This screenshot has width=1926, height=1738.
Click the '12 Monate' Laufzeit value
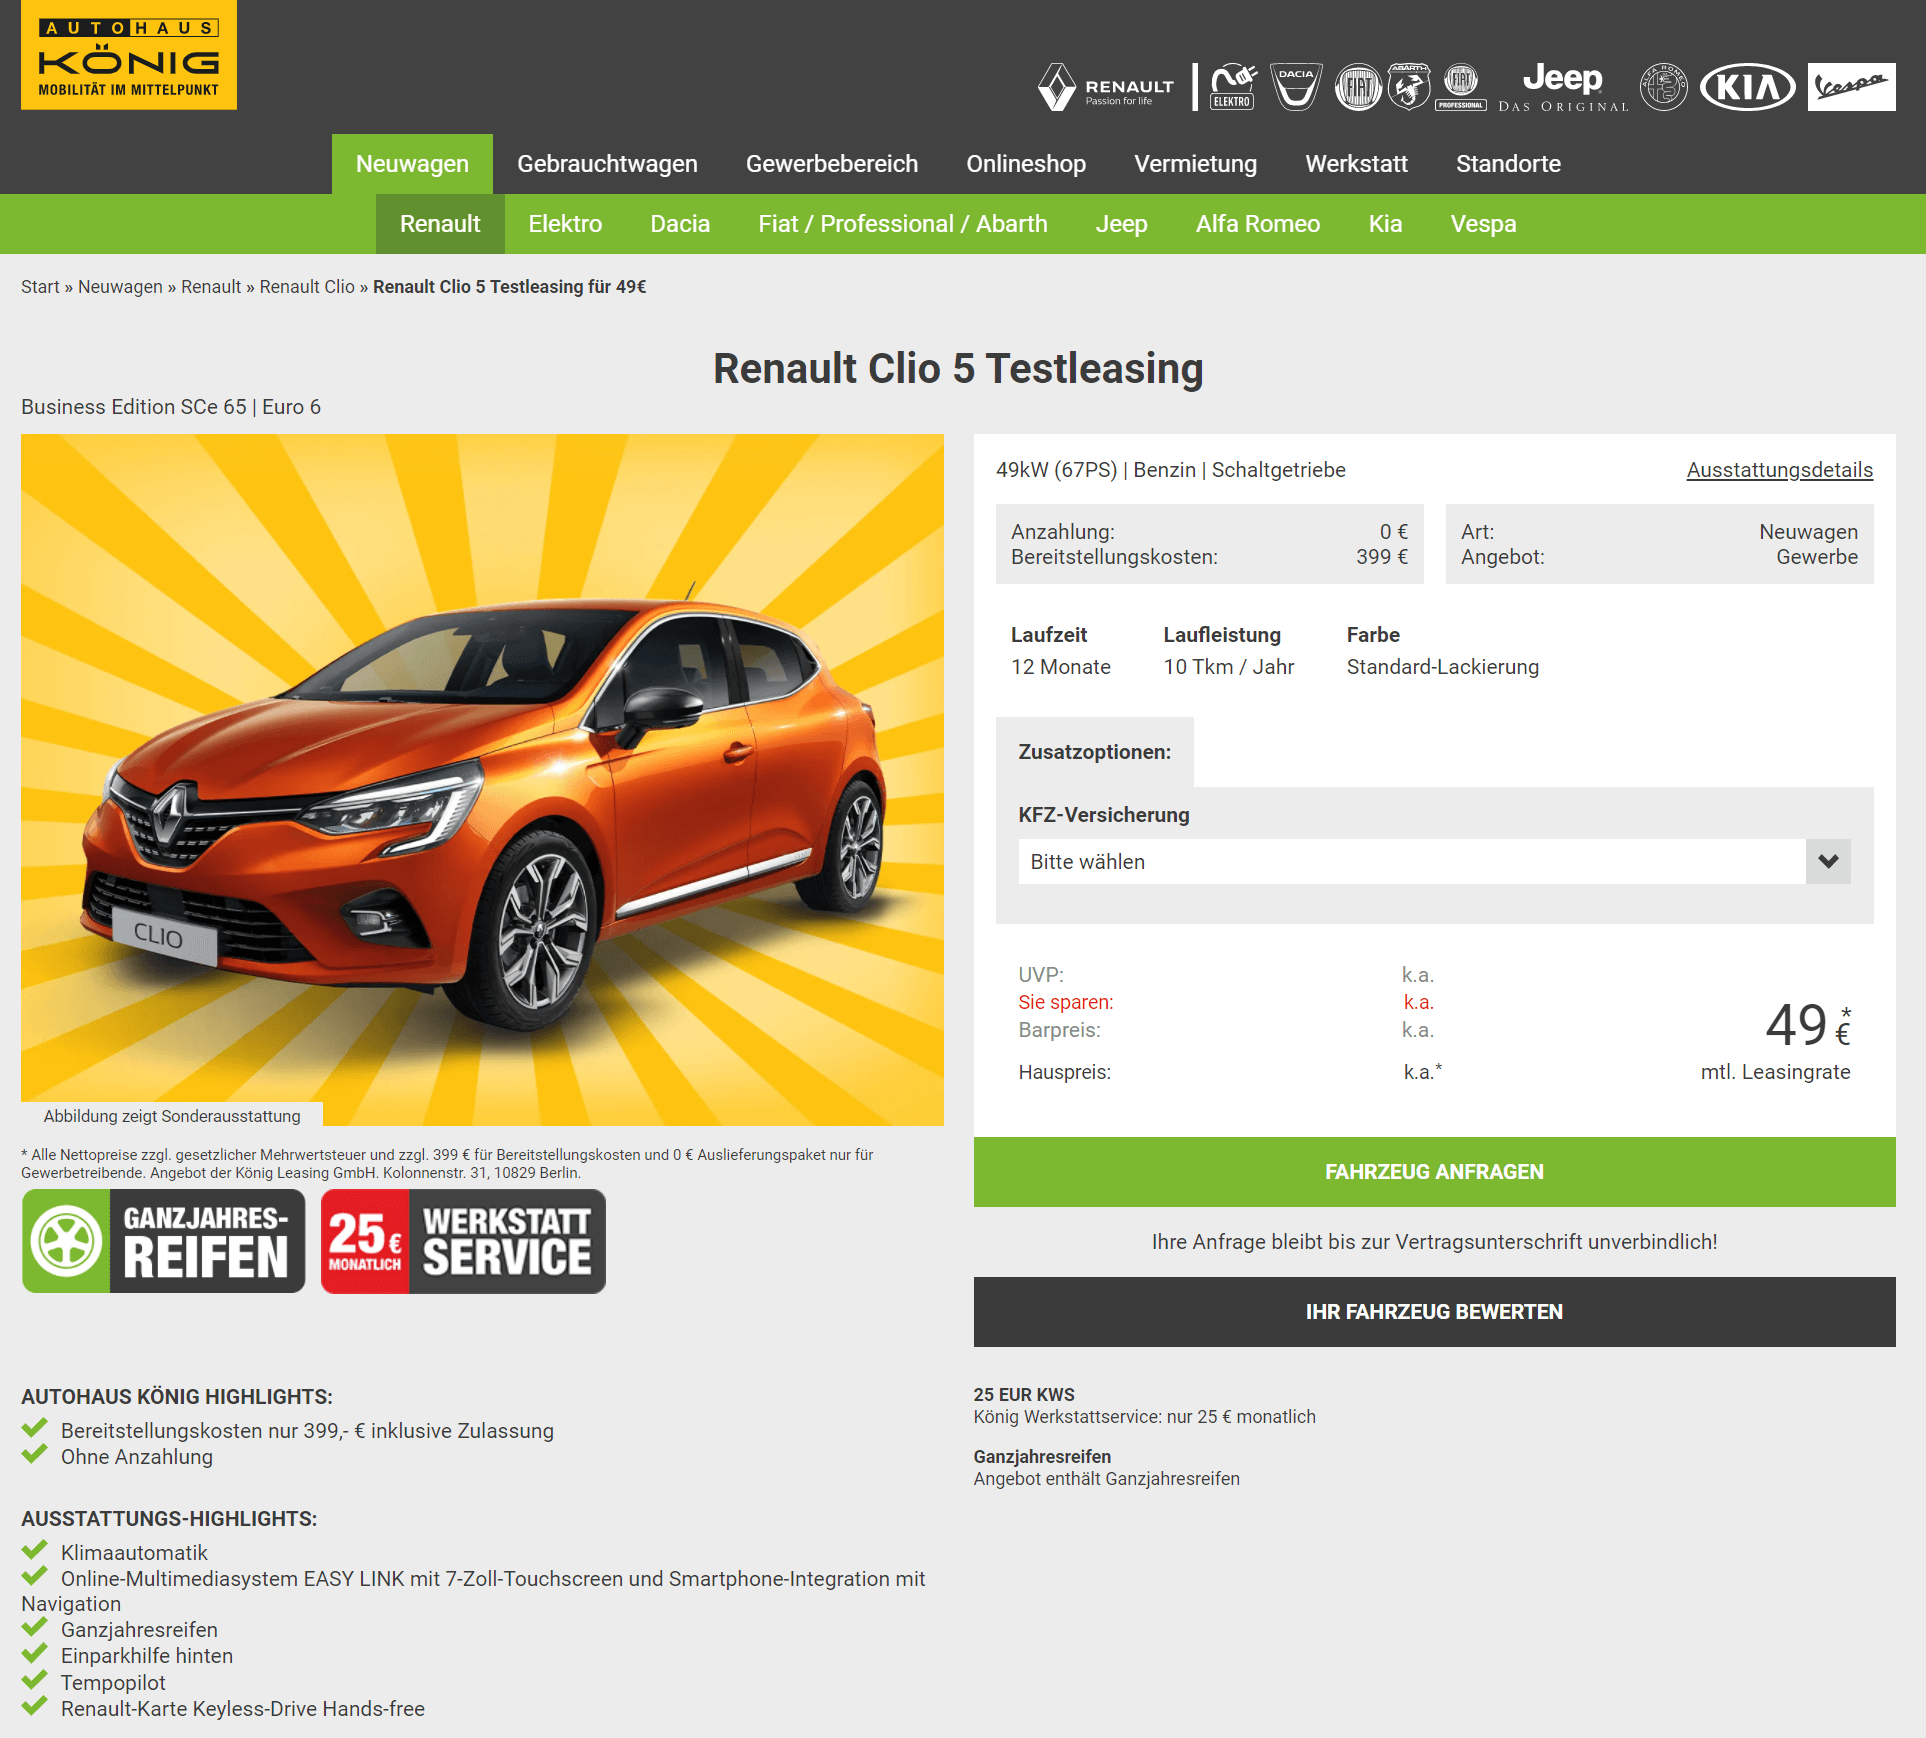click(1060, 667)
